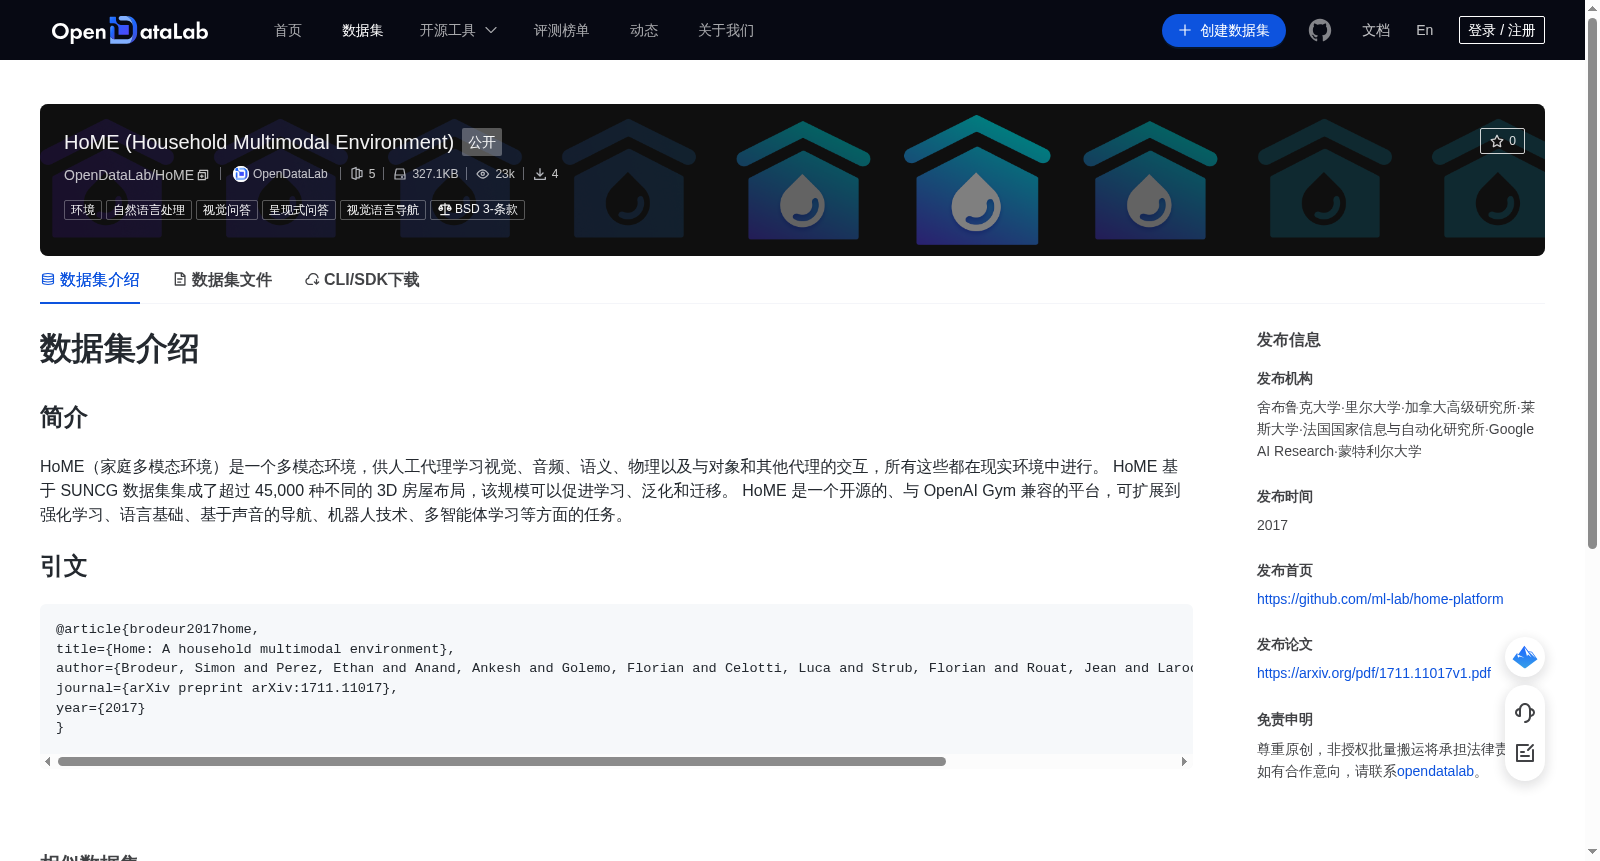This screenshot has width=1600, height=861.
Task: Click the 发布机构 heading
Action: point(1285,379)
